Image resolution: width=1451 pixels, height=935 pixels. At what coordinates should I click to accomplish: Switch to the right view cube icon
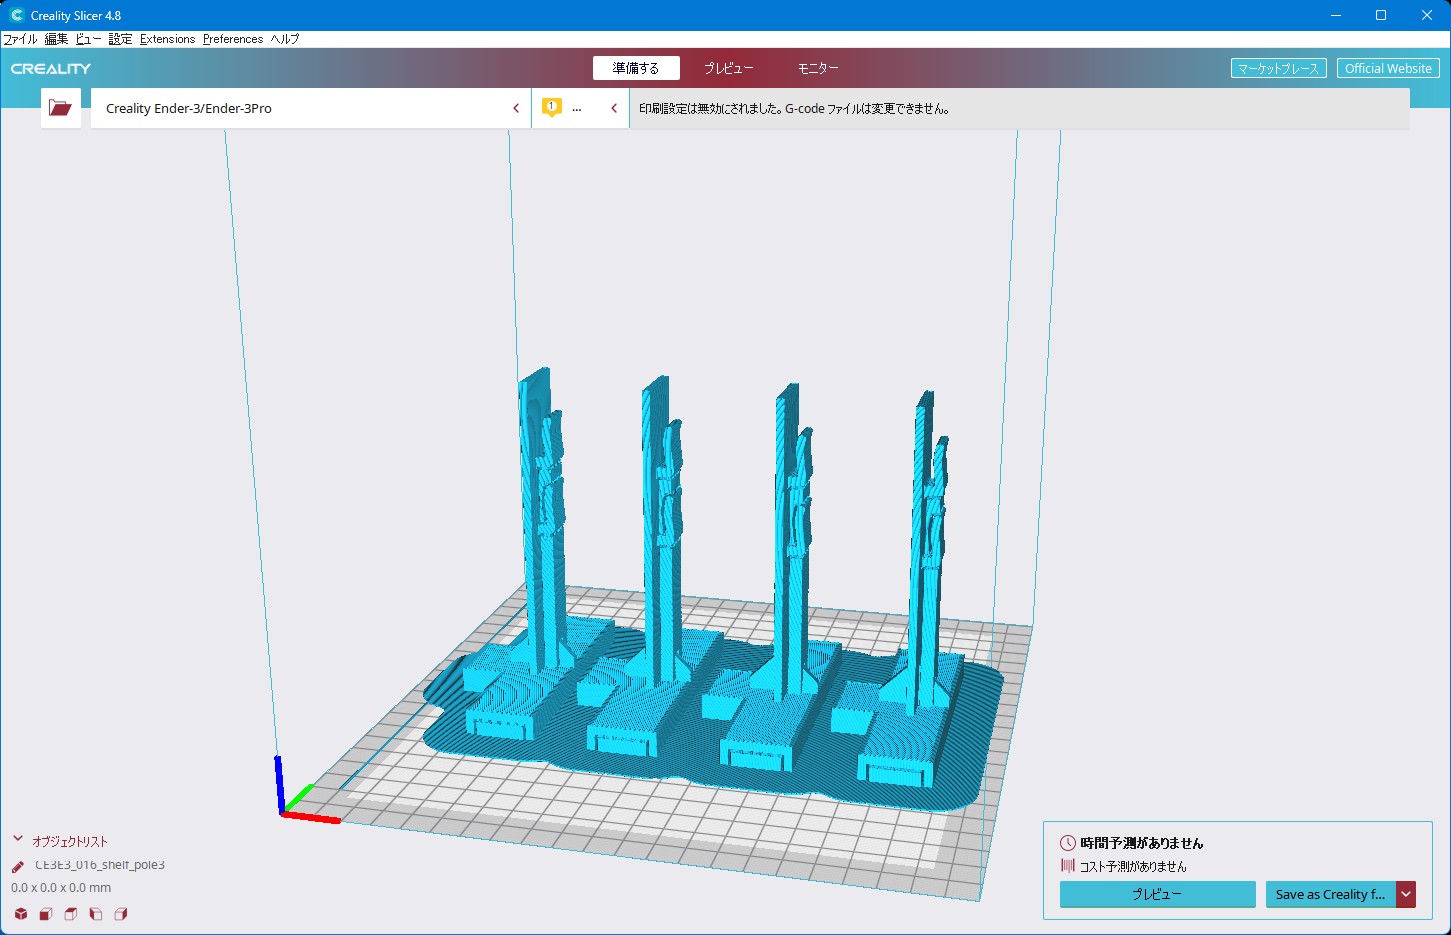click(x=121, y=914)
